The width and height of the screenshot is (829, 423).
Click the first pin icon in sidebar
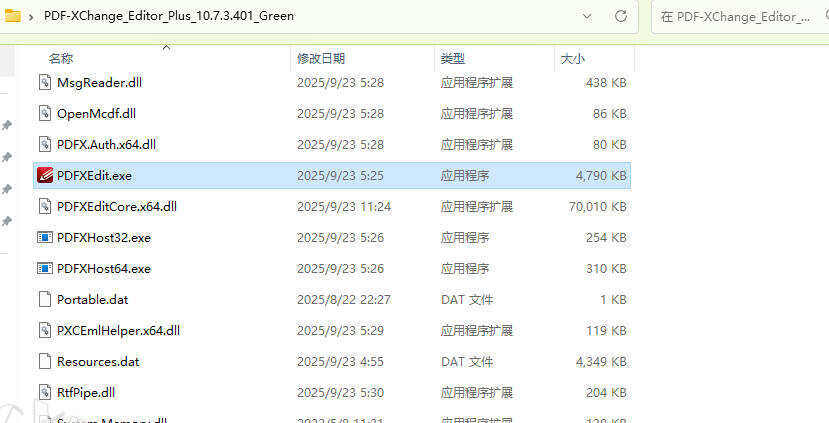tap(7, 126)
